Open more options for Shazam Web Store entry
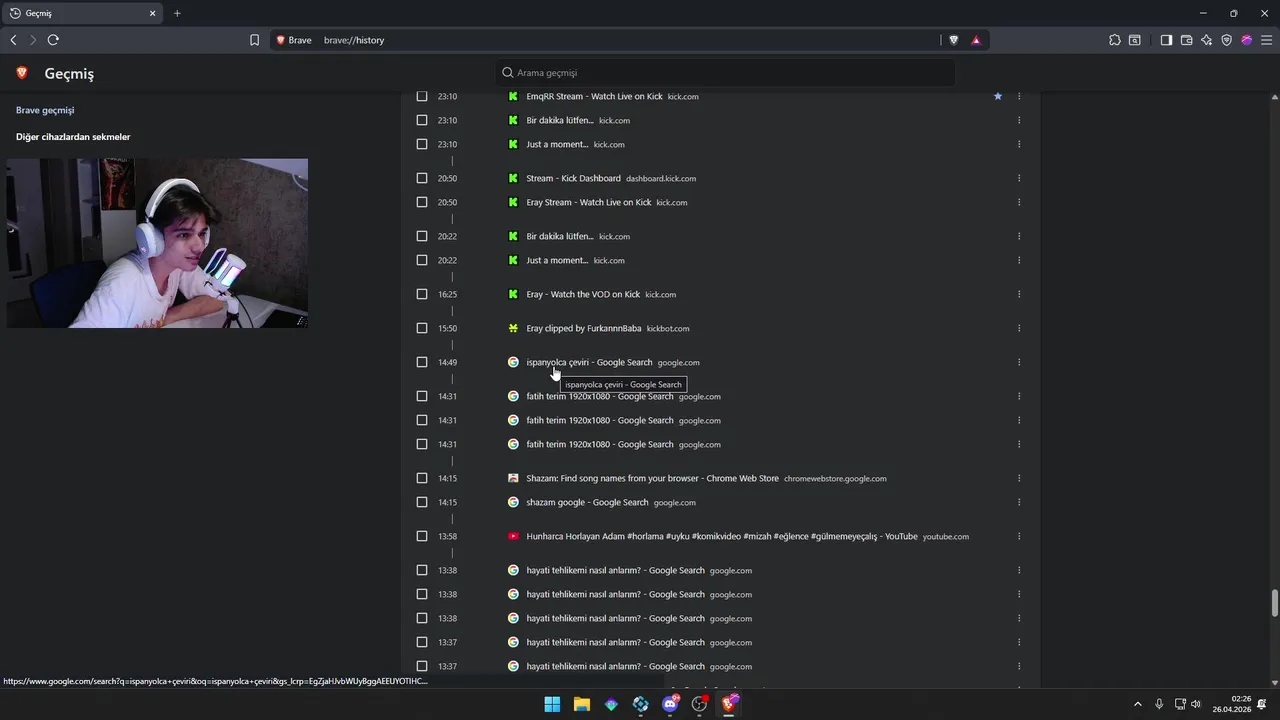The image size is (1280, 720). 1019,478
